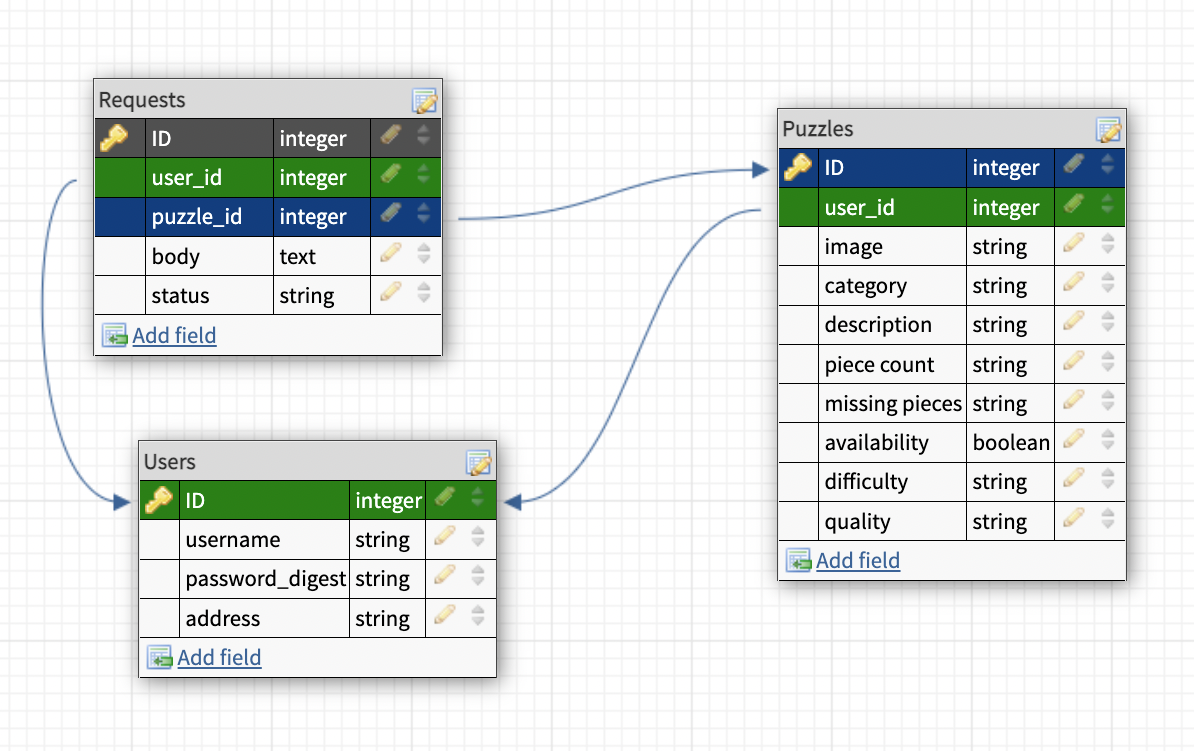Edit the status field pencil

pos(391,292)
